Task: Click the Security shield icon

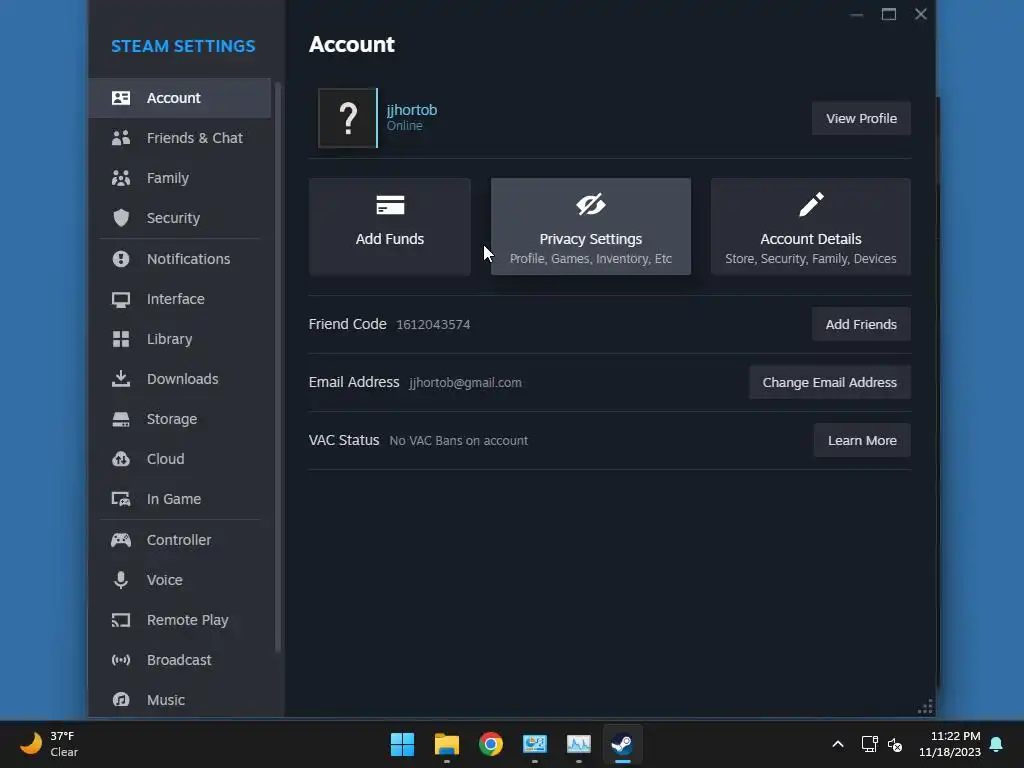Action: pos(121,217)
